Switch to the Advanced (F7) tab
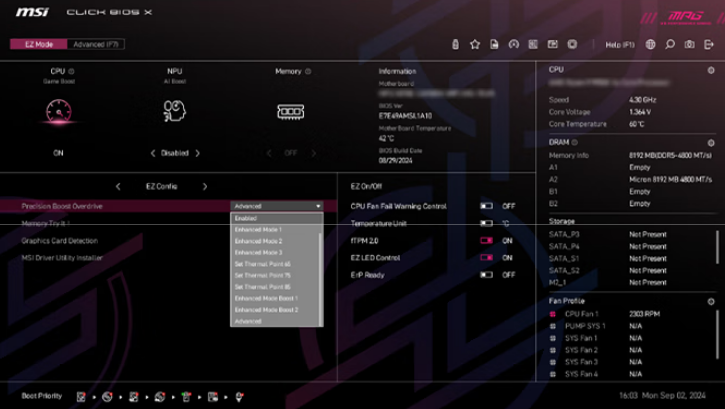This screenshot has height=409, width=725. (x=96, y=44)
